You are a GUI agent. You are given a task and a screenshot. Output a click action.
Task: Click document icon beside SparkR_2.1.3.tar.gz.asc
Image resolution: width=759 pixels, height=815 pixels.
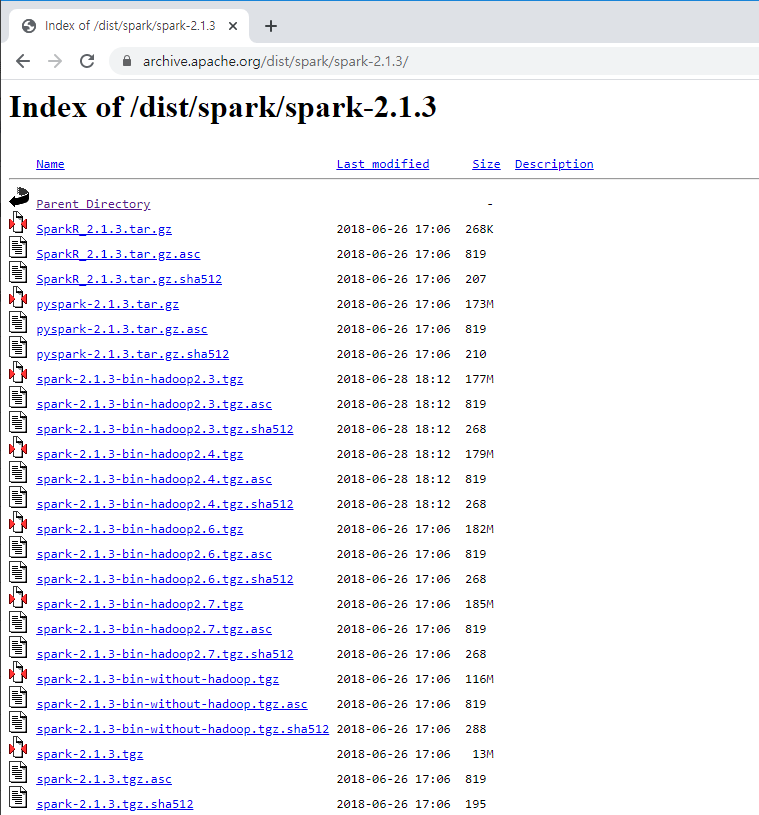pyautogui.click(x=18, y=247)
